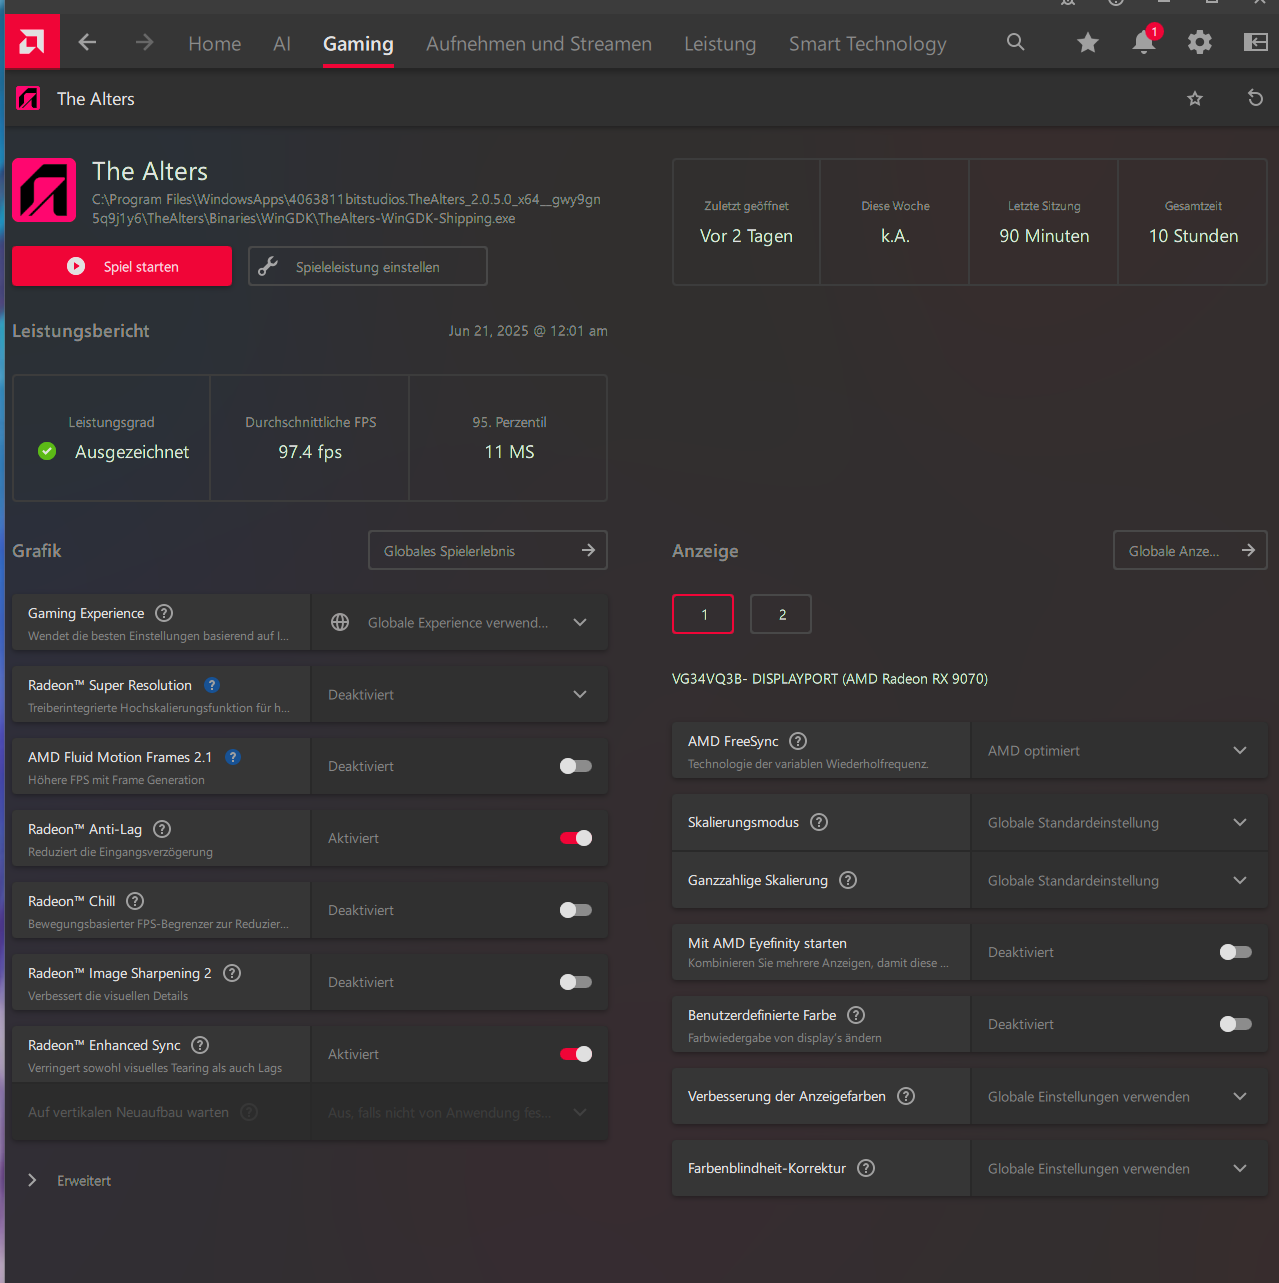The width and height of the screenshot is (1279, 1283).
Task: Show Radeon Super Resolution help icon
Action: pos(212,685)
